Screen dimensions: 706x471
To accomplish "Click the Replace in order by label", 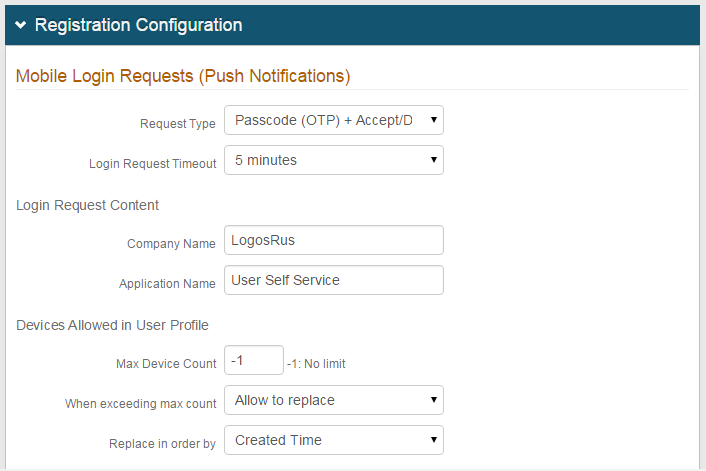I will pyautogui.click(x=162, y=444).
